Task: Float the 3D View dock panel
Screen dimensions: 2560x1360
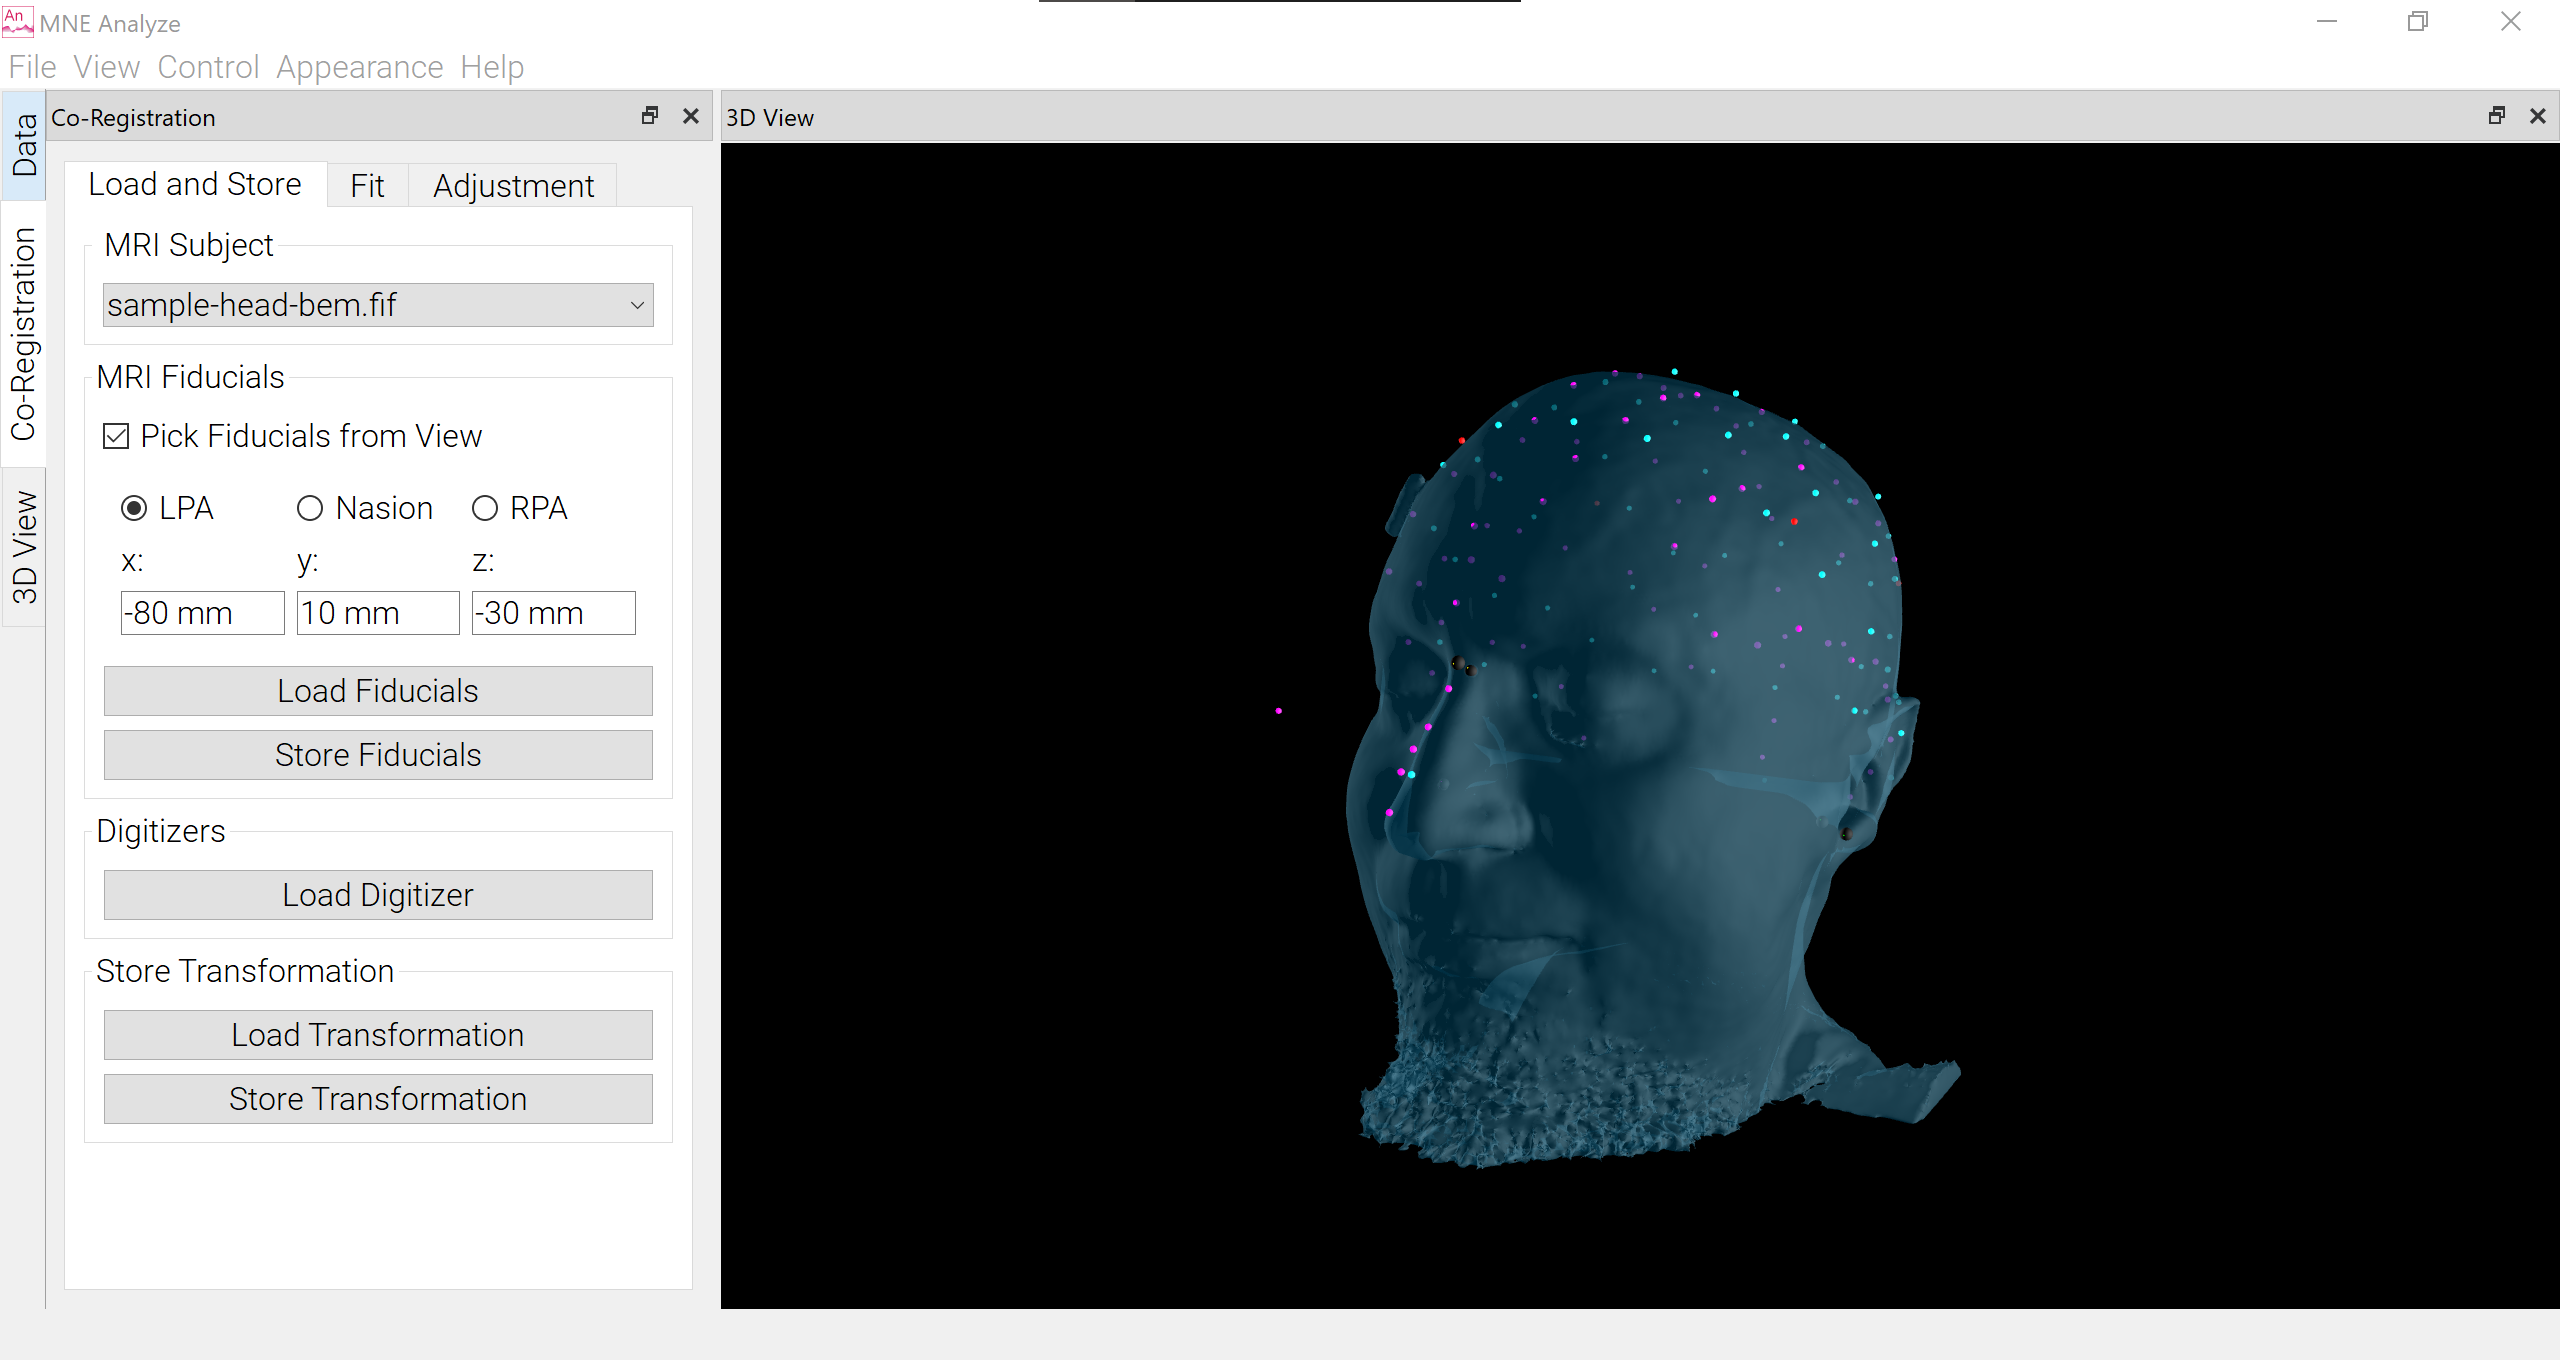Action: pos(2497,116)
